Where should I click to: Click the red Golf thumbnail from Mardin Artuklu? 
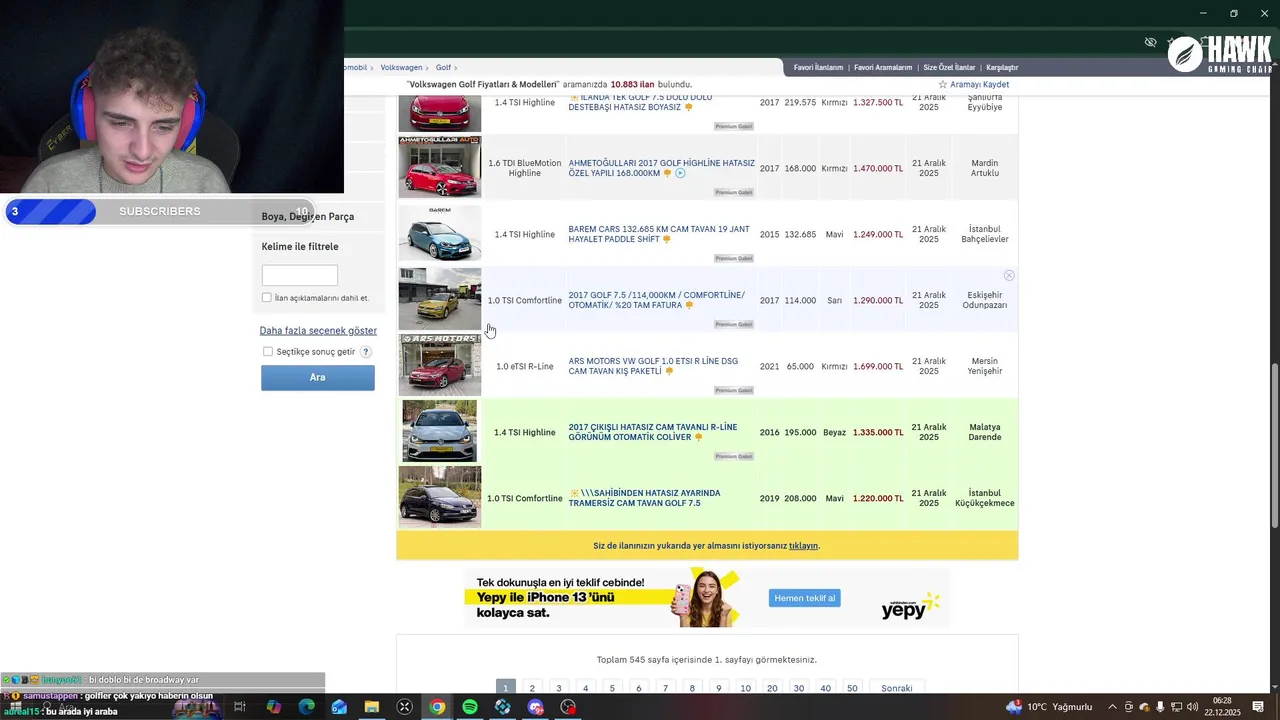click(440, 167)
